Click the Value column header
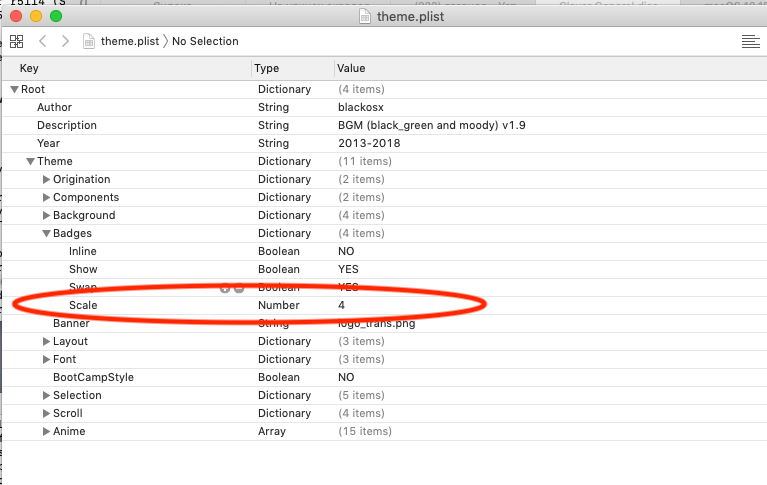The height and width of the screenshot is (485, 767). (351, 69)
